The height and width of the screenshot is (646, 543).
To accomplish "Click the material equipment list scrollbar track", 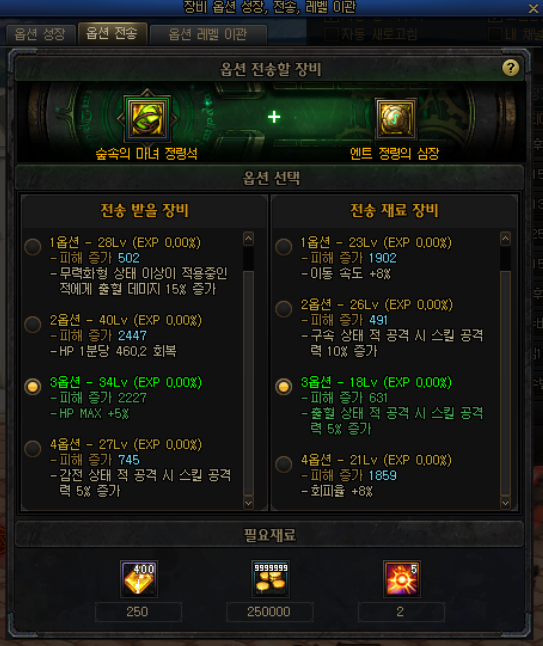I will (x=505, y=371).
